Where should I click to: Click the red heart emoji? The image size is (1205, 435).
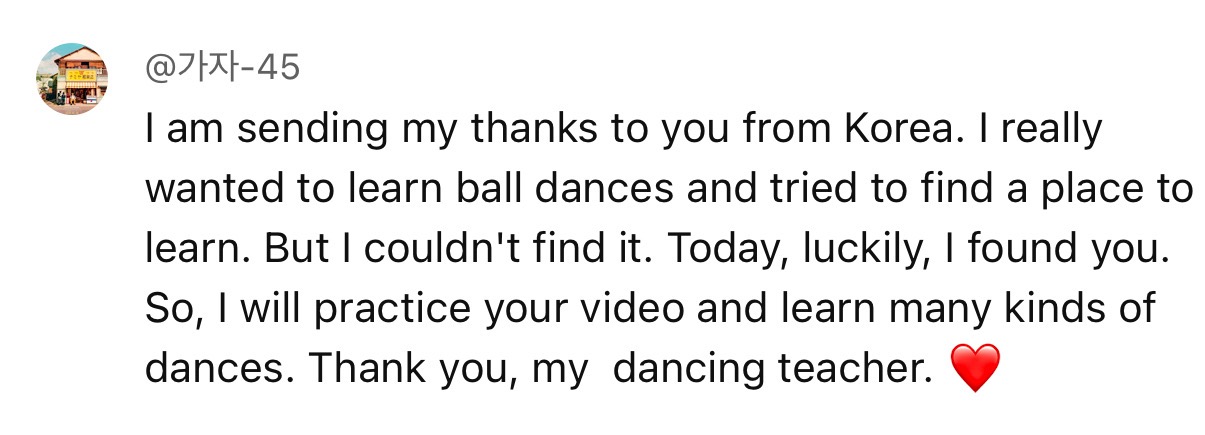pyautogui.click(x=973, y=371)
